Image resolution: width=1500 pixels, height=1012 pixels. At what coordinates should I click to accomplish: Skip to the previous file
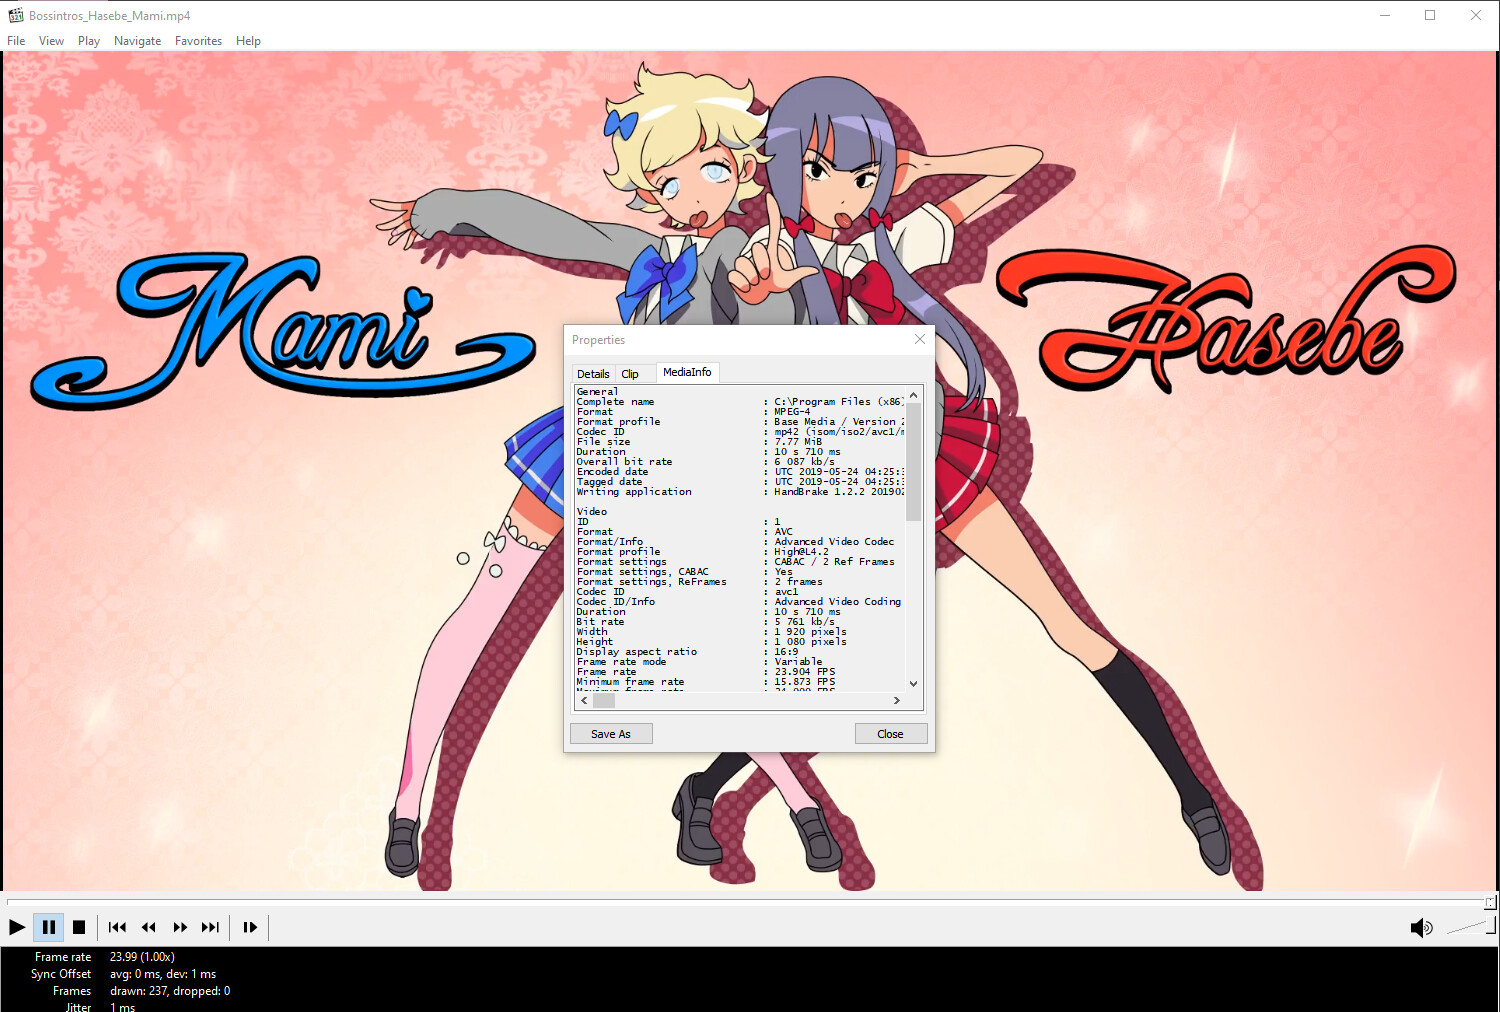click(x=117, y=927)
